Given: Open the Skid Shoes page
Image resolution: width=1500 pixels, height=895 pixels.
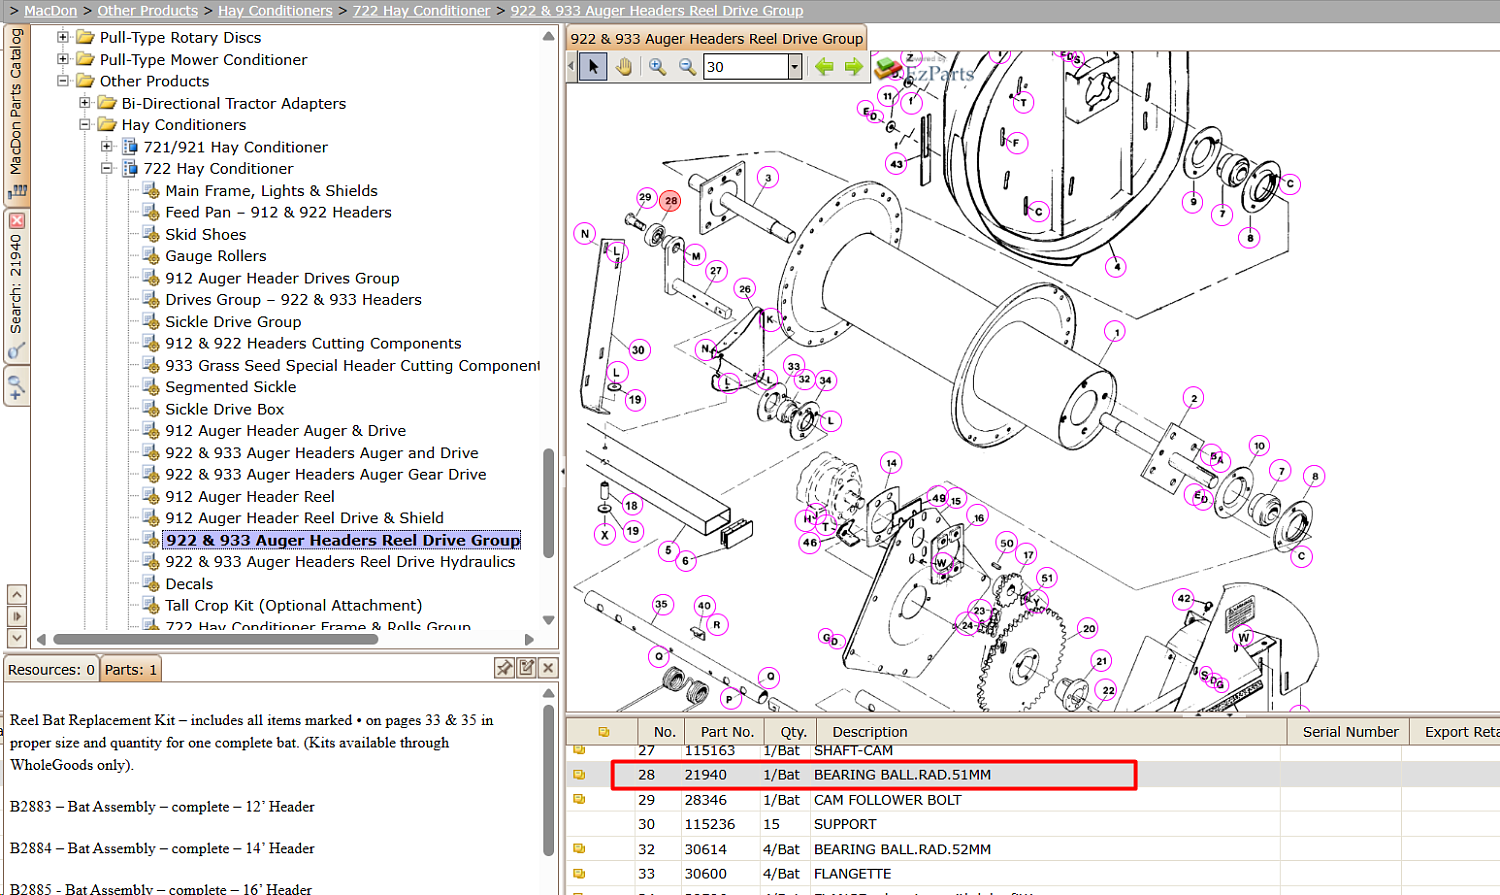Looking at the screenshot, I should coord(205,234).
